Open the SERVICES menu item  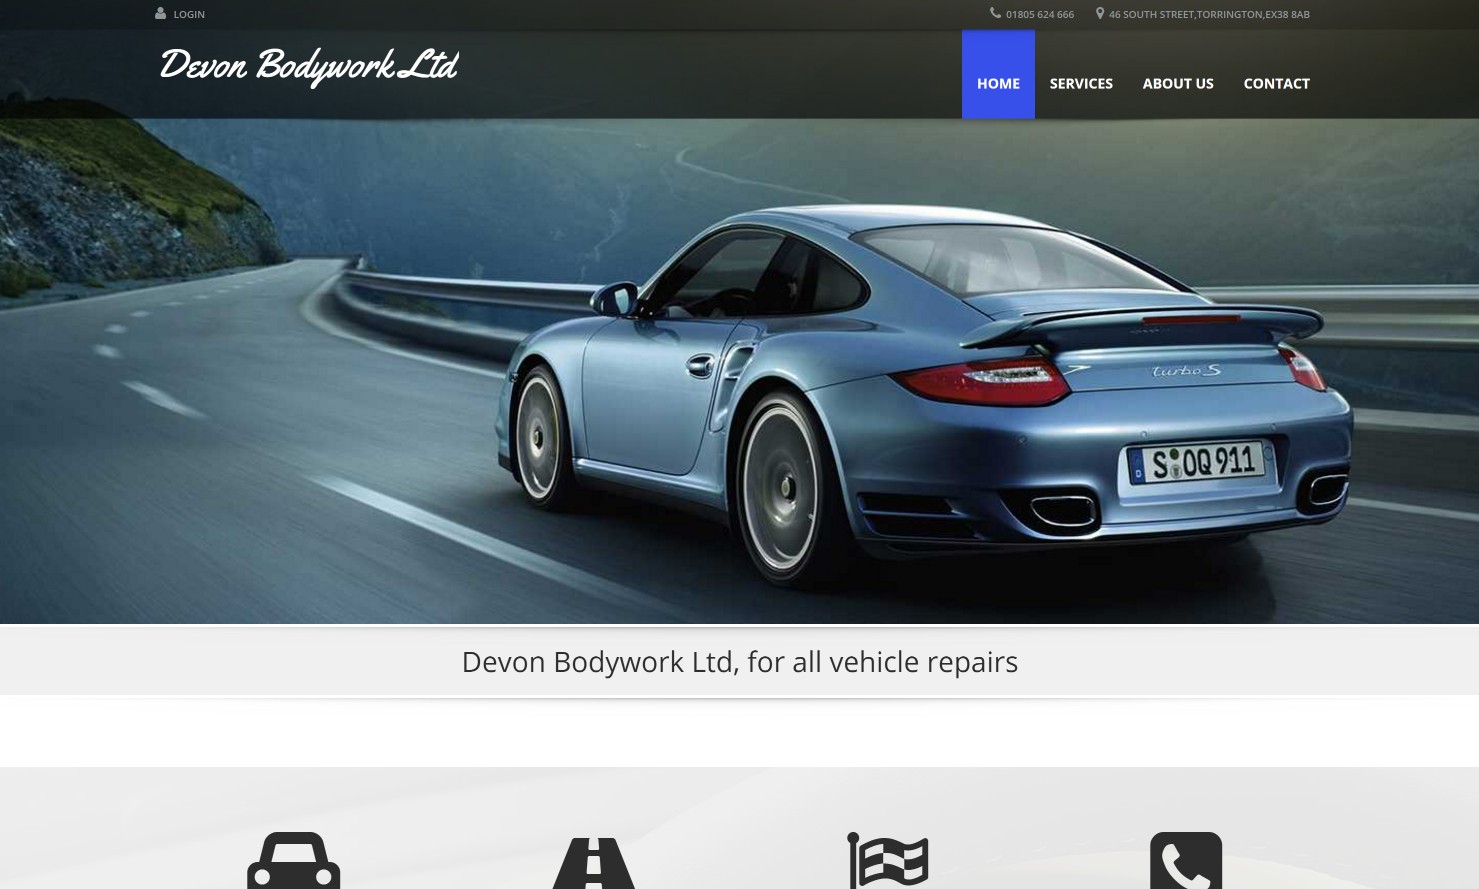[1080, 83]
